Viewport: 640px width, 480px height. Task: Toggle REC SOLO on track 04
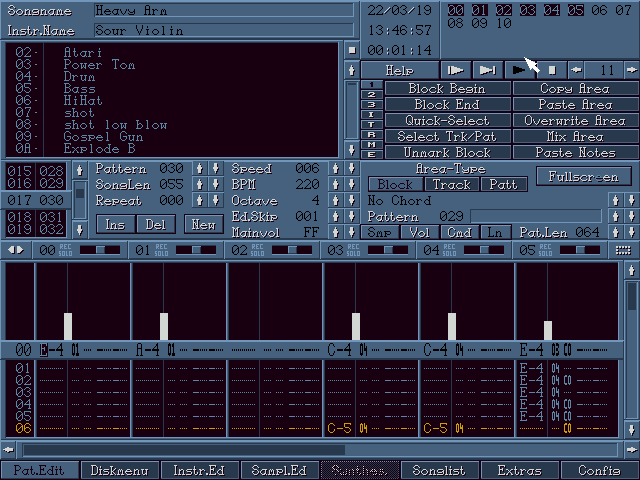[449, 250]
